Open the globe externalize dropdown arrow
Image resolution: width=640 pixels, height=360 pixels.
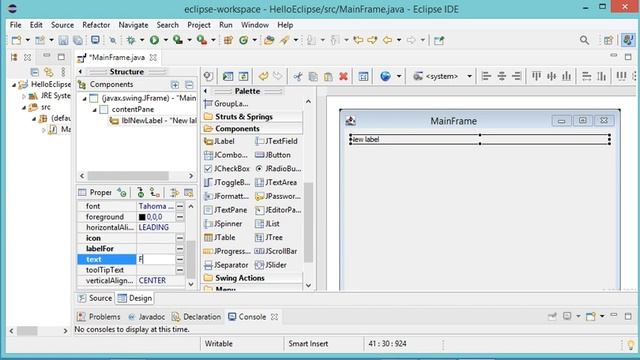coord(399,76)
